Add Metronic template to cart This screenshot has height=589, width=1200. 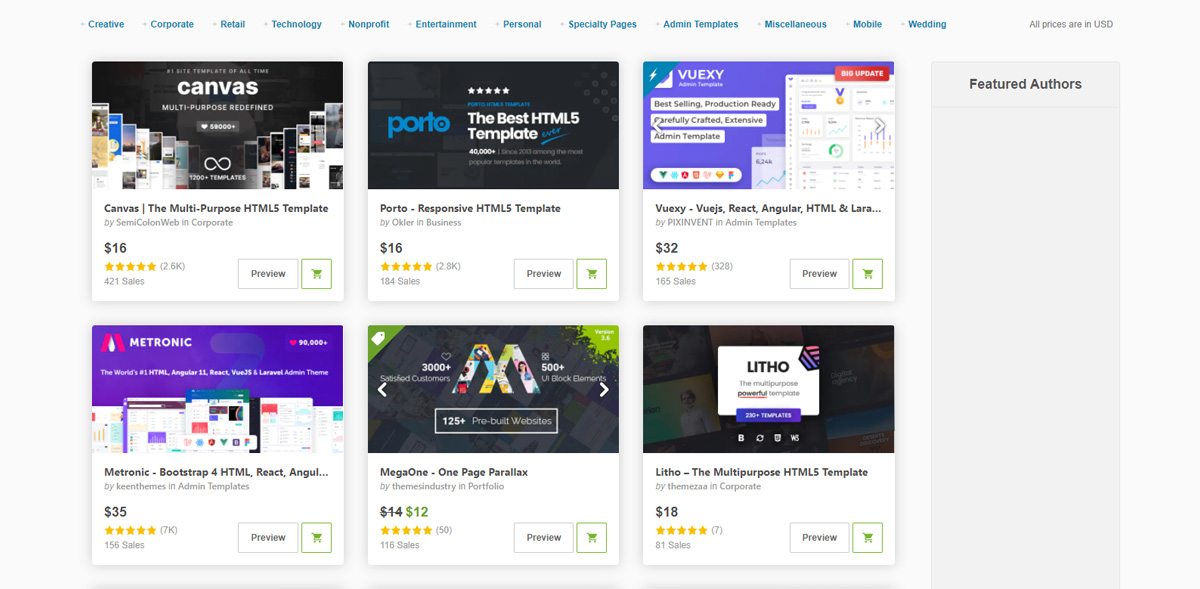pyautogui.click(x=316, y=538)
